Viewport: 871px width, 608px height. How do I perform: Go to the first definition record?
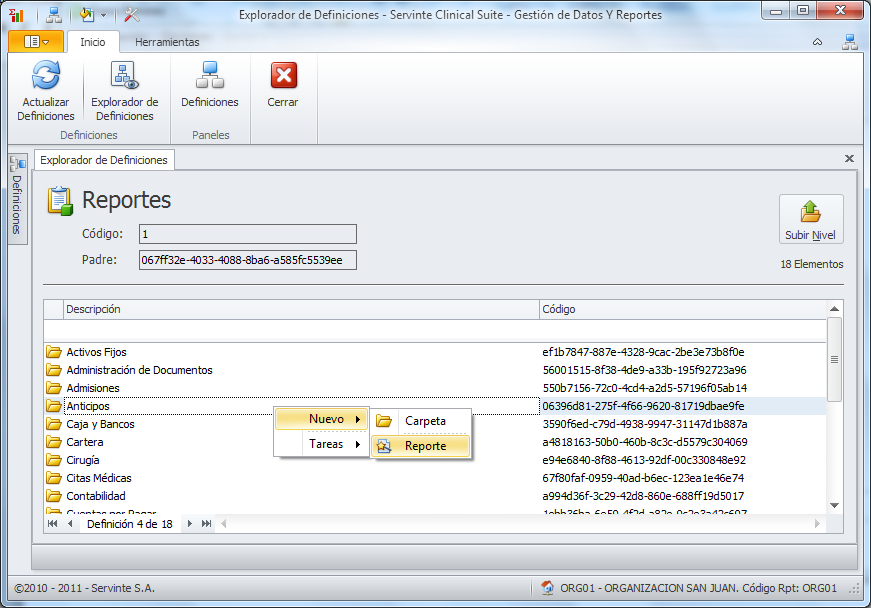click(52, 524)
